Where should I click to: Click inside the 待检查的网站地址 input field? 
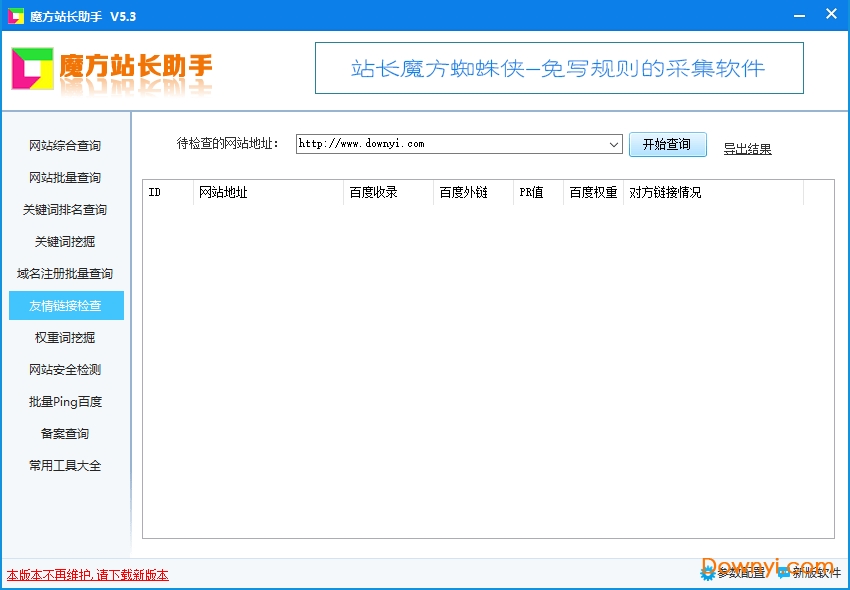(450, 144)
